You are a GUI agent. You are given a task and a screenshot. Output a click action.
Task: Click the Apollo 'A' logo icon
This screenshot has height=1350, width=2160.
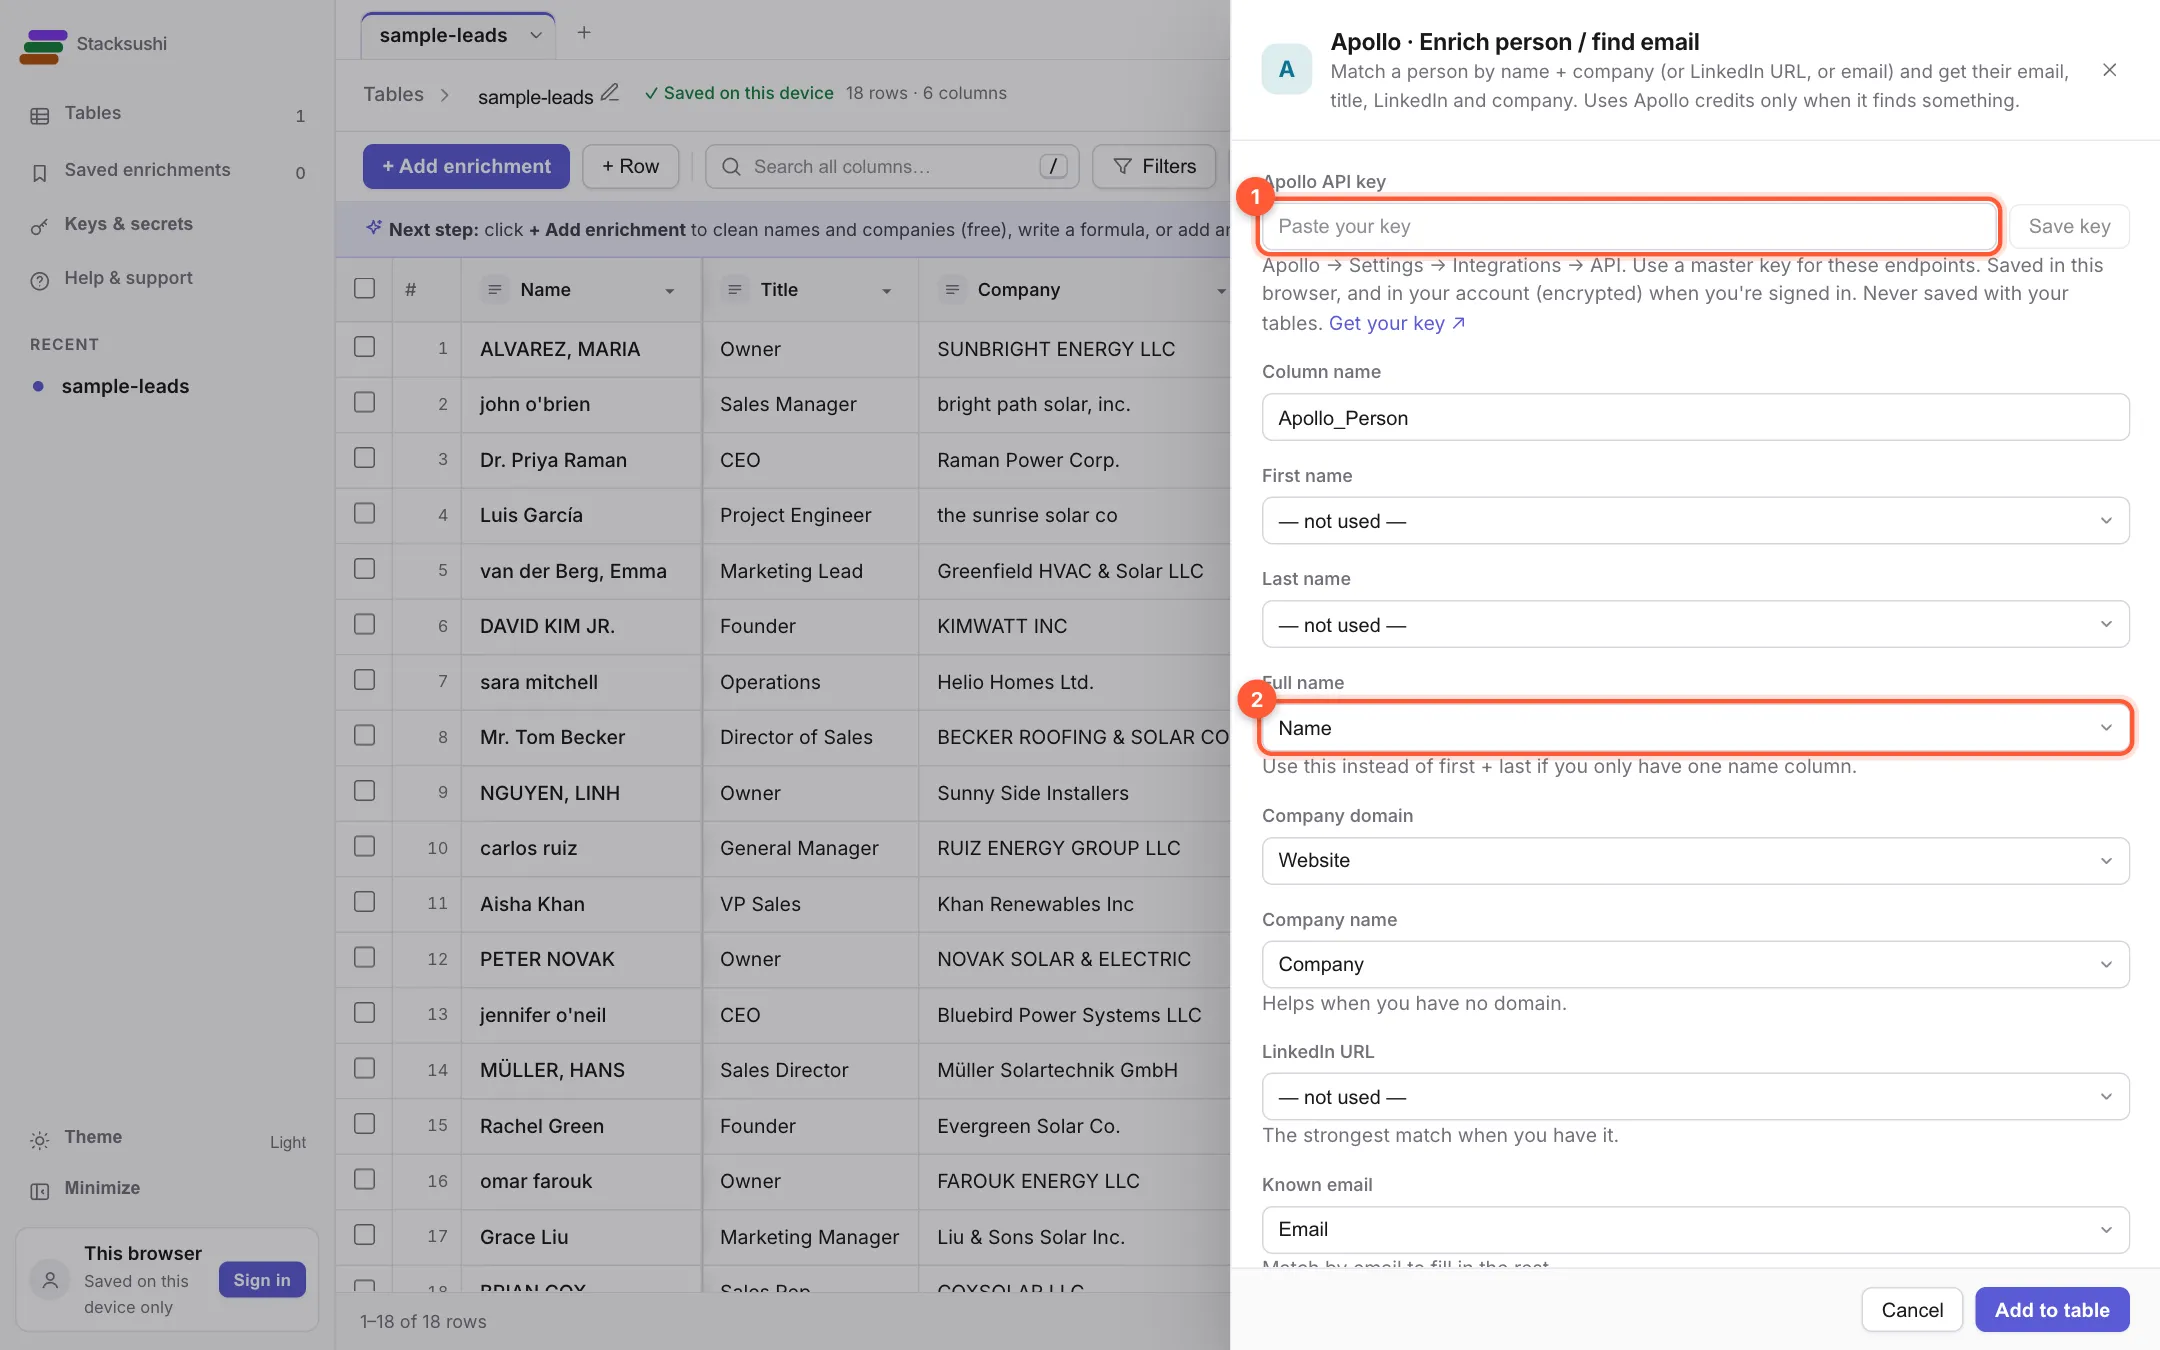[1286, 69]
